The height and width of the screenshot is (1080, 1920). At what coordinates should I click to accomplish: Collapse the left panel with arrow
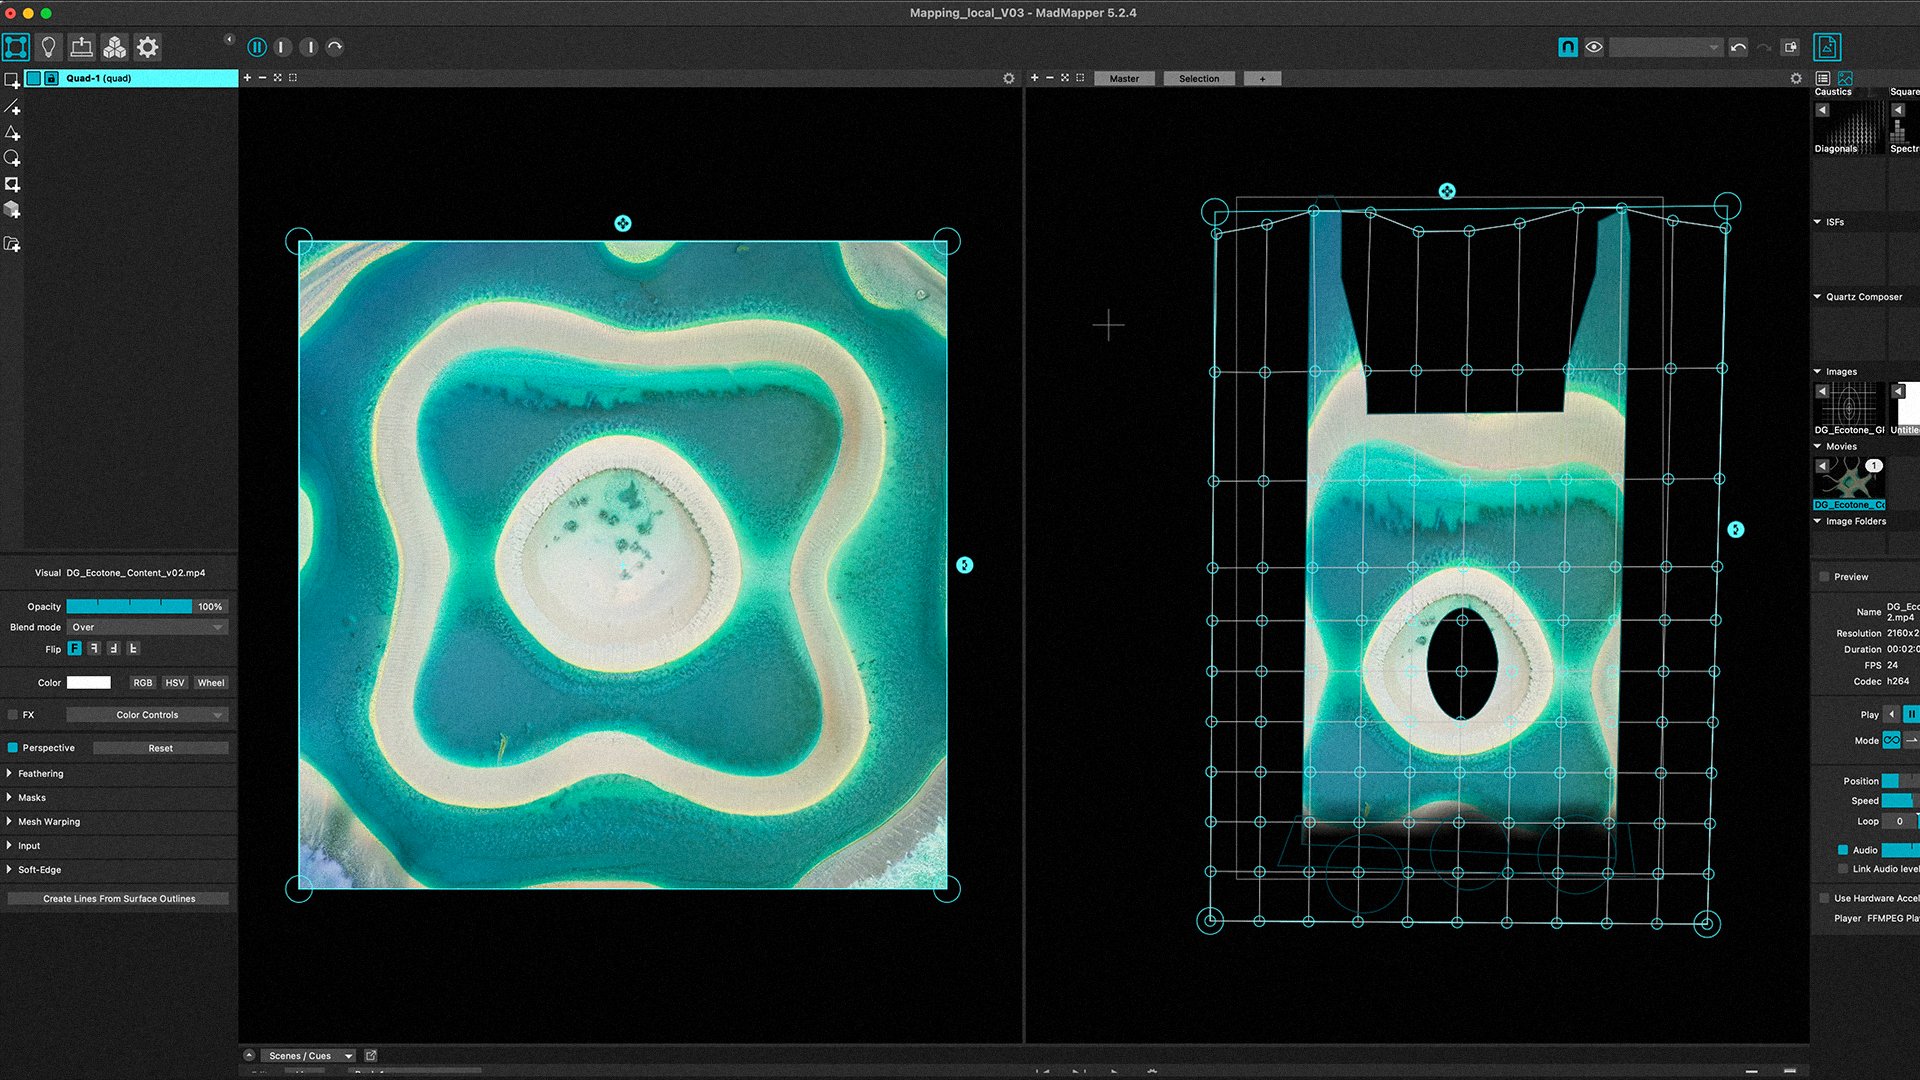(x=229, y=40)
